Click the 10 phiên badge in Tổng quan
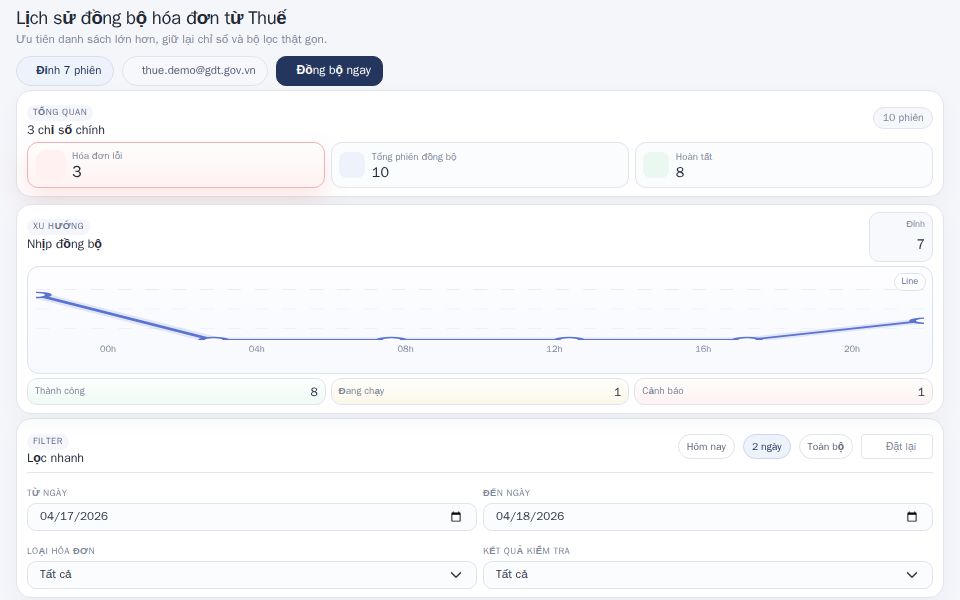The image size is (960, 600). click(x=902, y=118)
